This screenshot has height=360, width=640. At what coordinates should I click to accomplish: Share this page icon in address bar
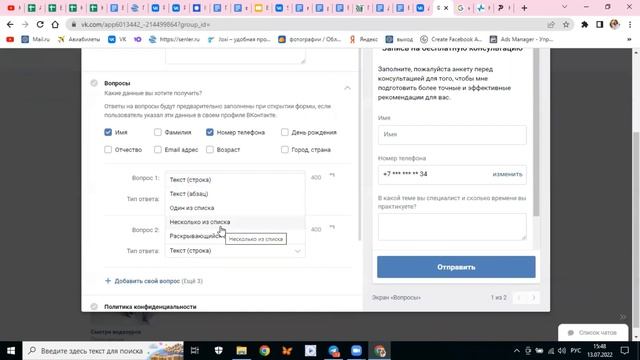pos(551,24)
